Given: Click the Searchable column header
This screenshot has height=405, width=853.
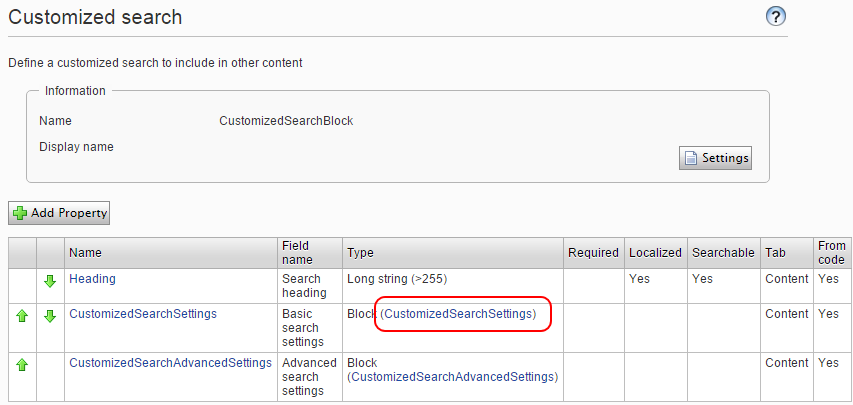Looking at the screenshot, I should (x=723, y=253).
